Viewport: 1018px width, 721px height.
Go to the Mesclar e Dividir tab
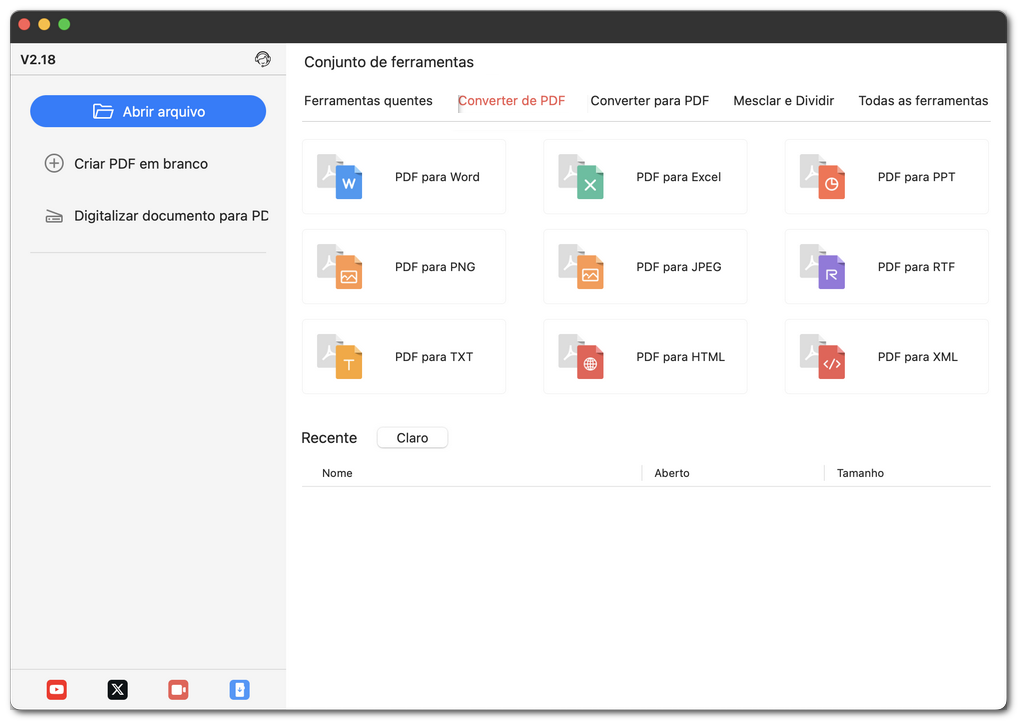pos(783,101)
